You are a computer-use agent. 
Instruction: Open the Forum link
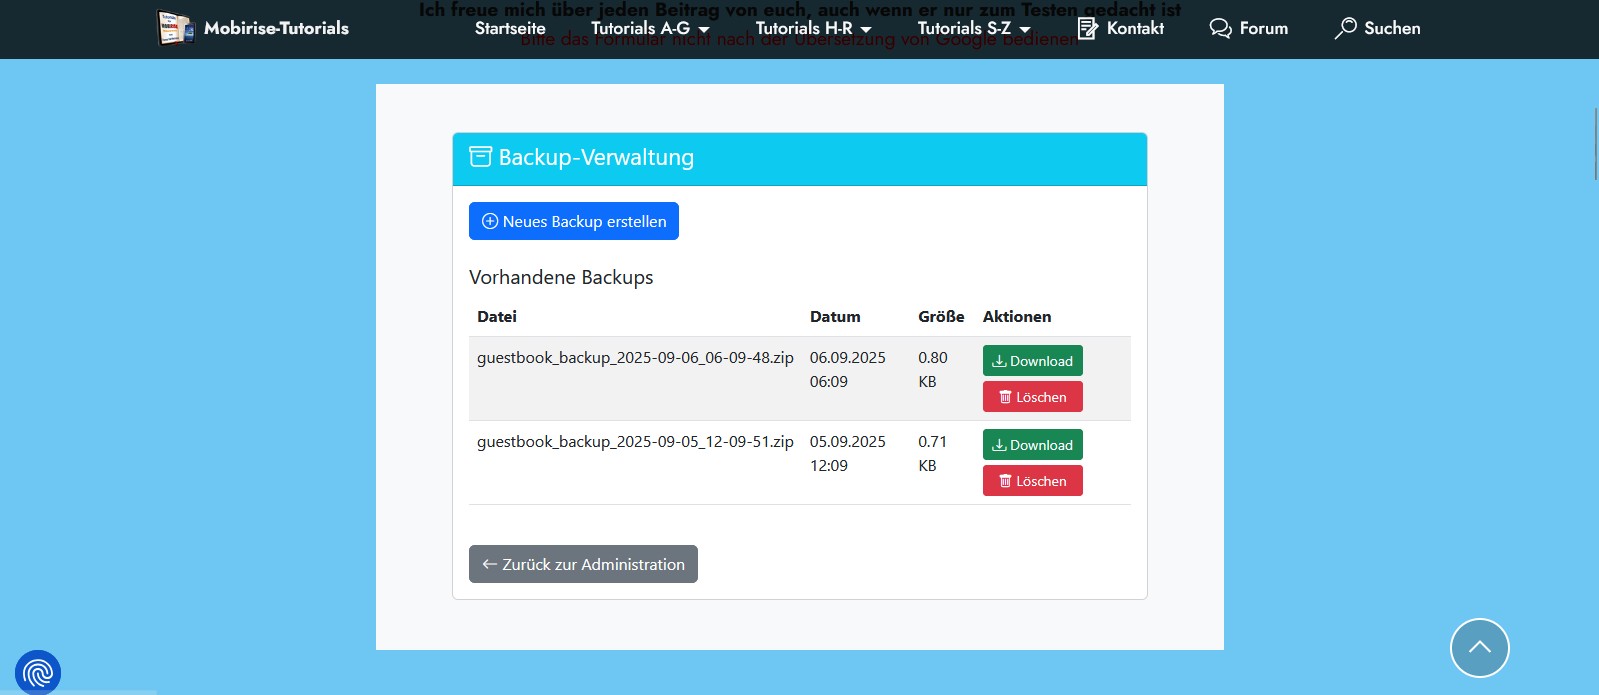click(x=1249, y=28)
